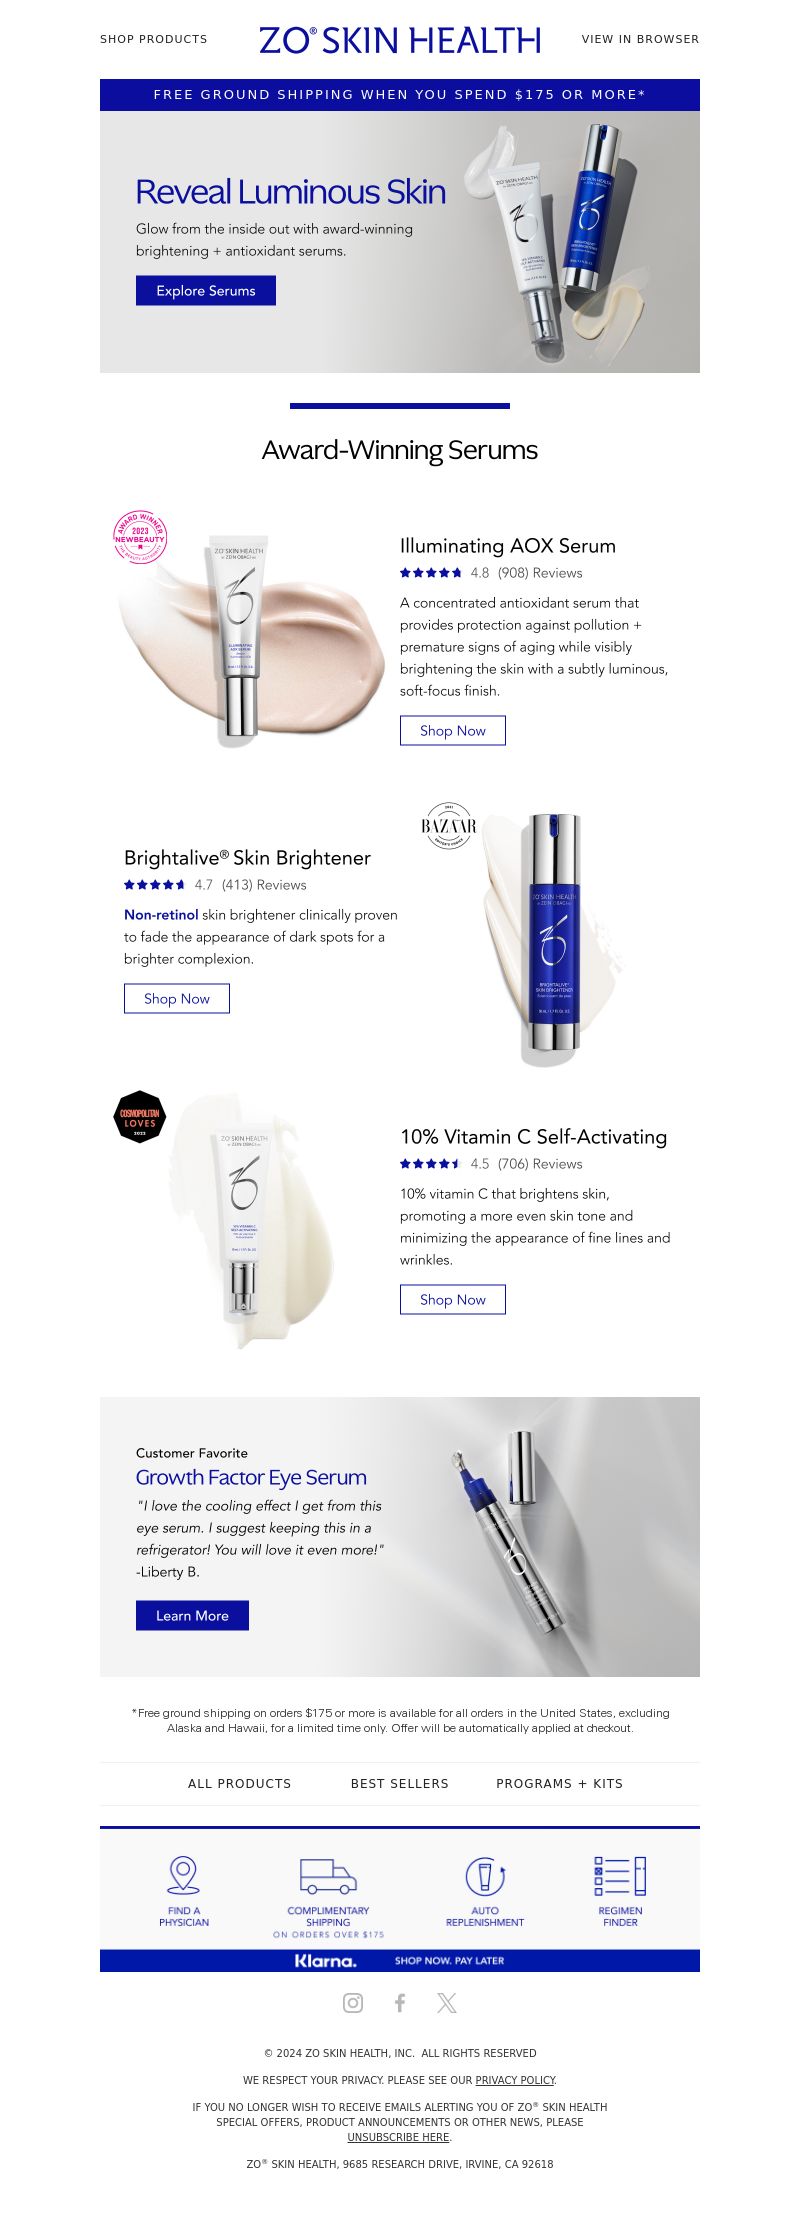800x2218 pixels.
Task: Open the Best Sellers navigation link
Action: tap(400, 1783)
